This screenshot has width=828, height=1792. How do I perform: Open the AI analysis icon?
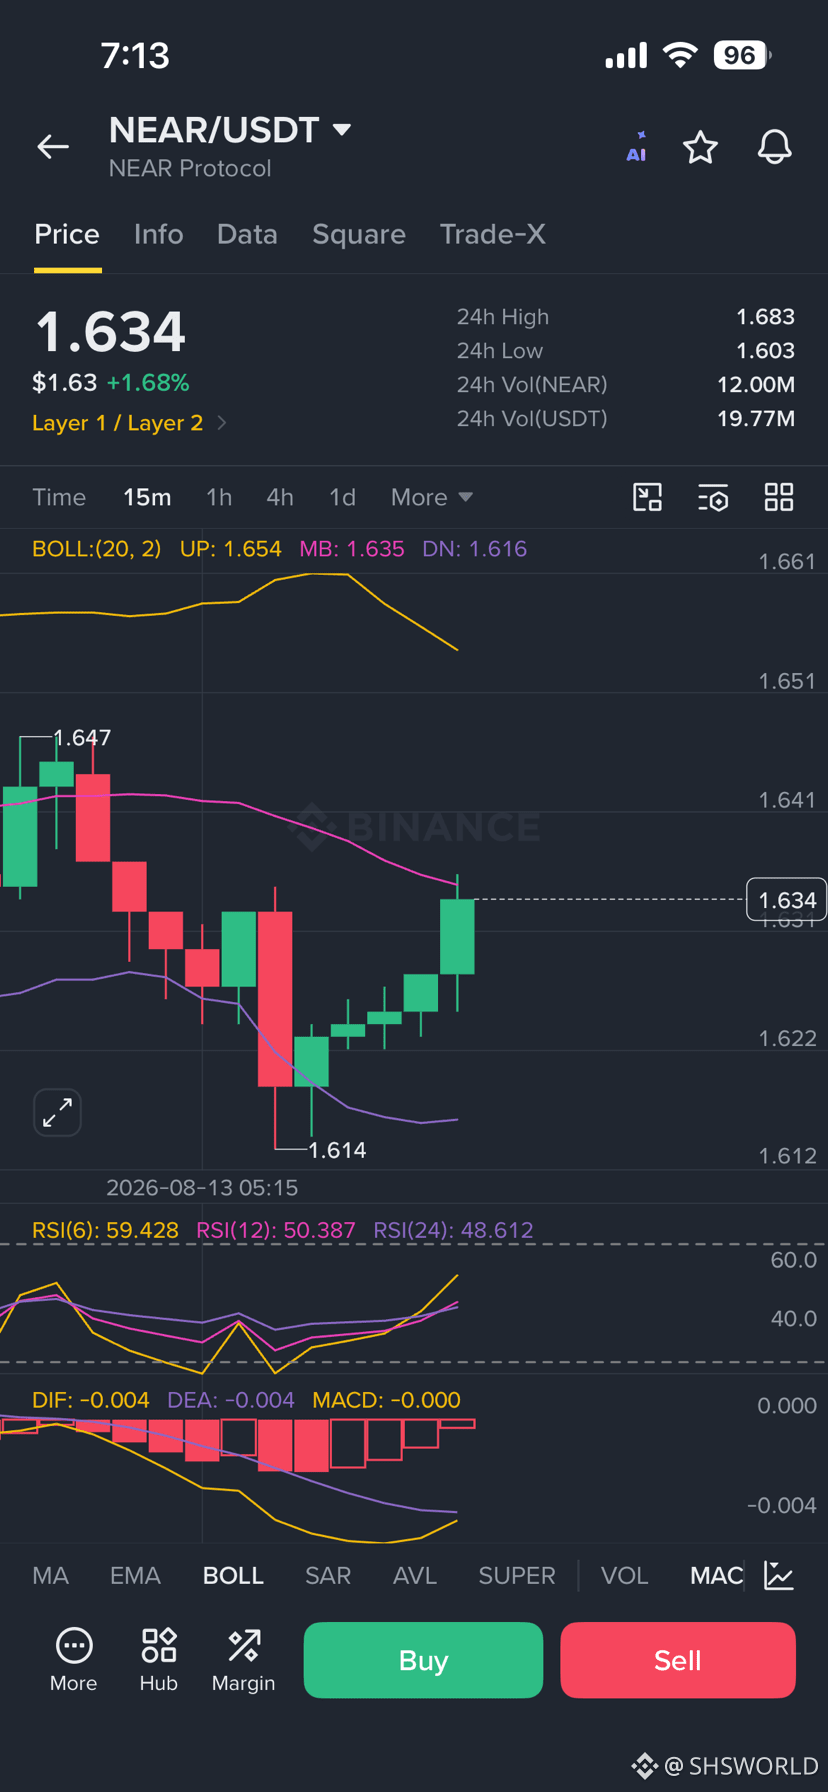click(636, 147)
